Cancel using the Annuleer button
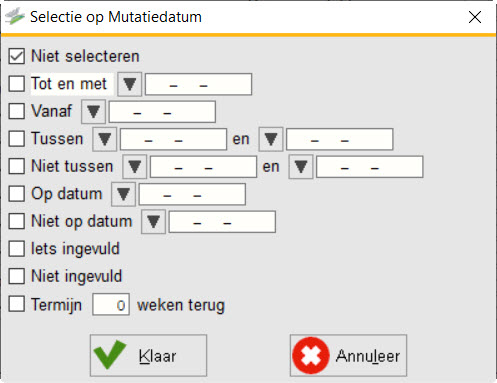The height and width of the screenshot is (383, 497). click(x=348, y=355)
